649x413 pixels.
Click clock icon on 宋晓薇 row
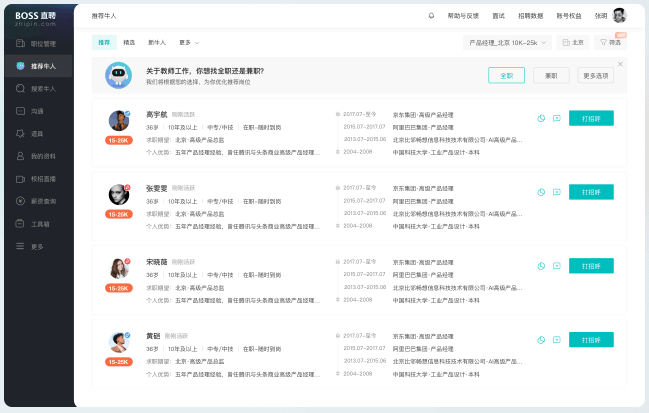541,266
